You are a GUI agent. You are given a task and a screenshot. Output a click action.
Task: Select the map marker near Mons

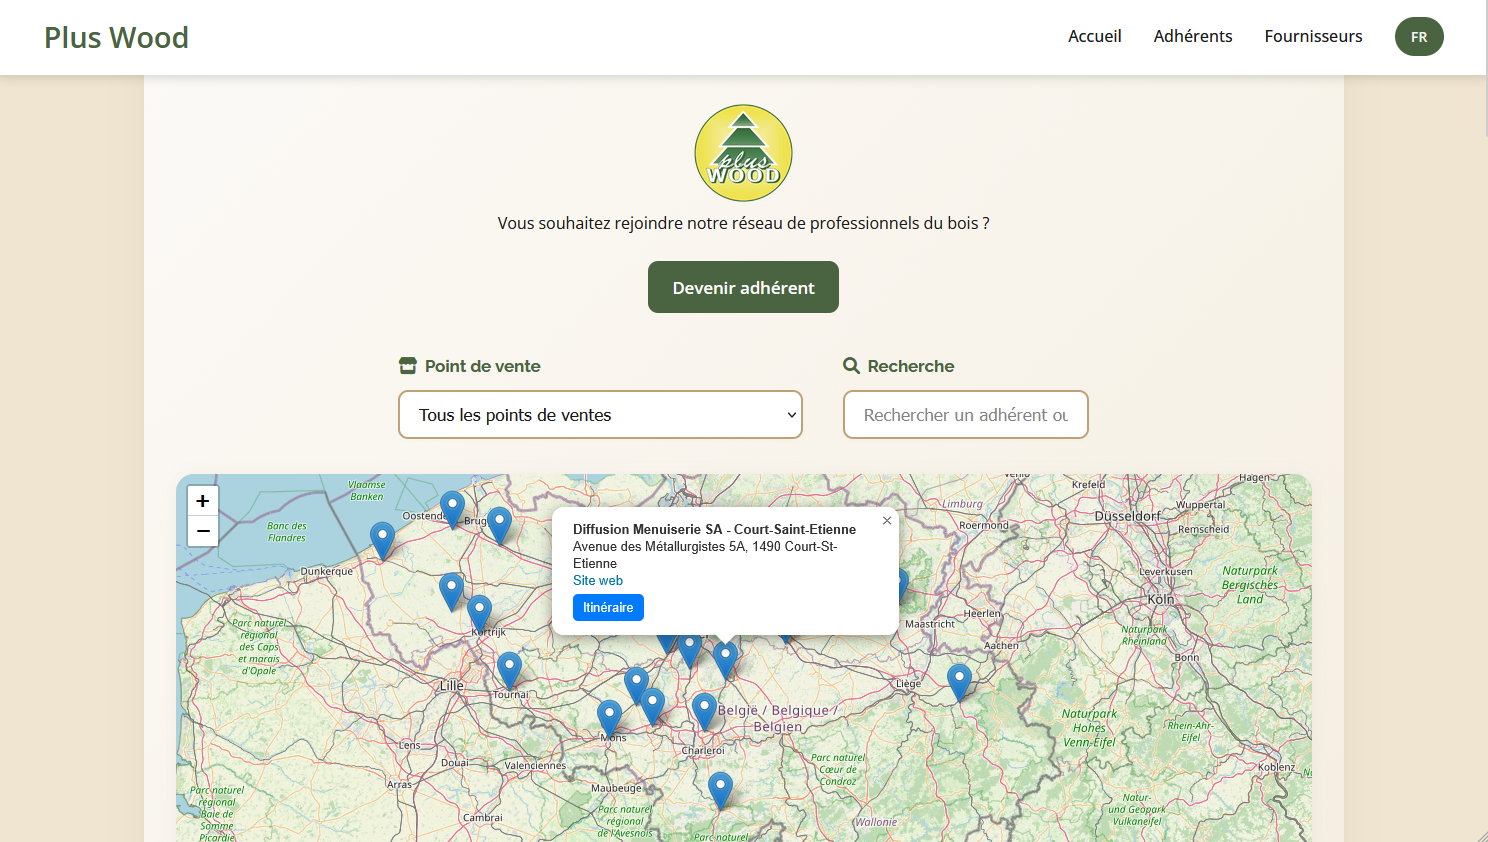click(x=609, y=716)
